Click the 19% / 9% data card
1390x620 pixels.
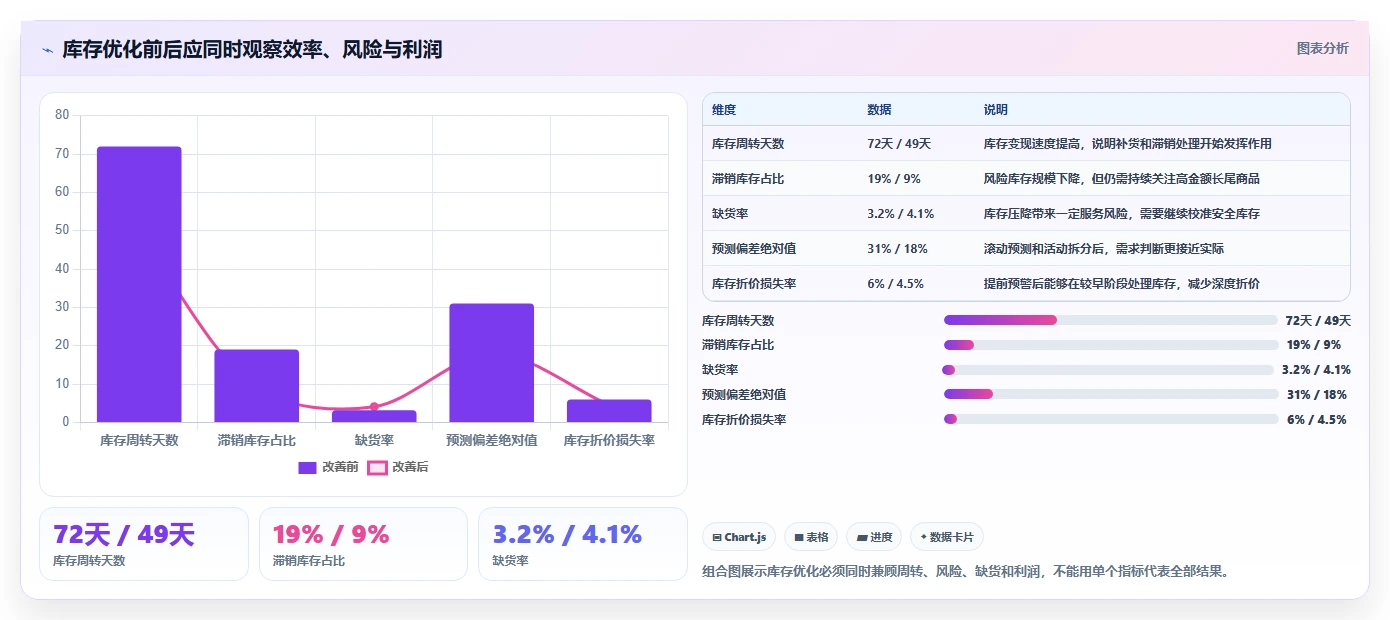(x=363, y=544)
